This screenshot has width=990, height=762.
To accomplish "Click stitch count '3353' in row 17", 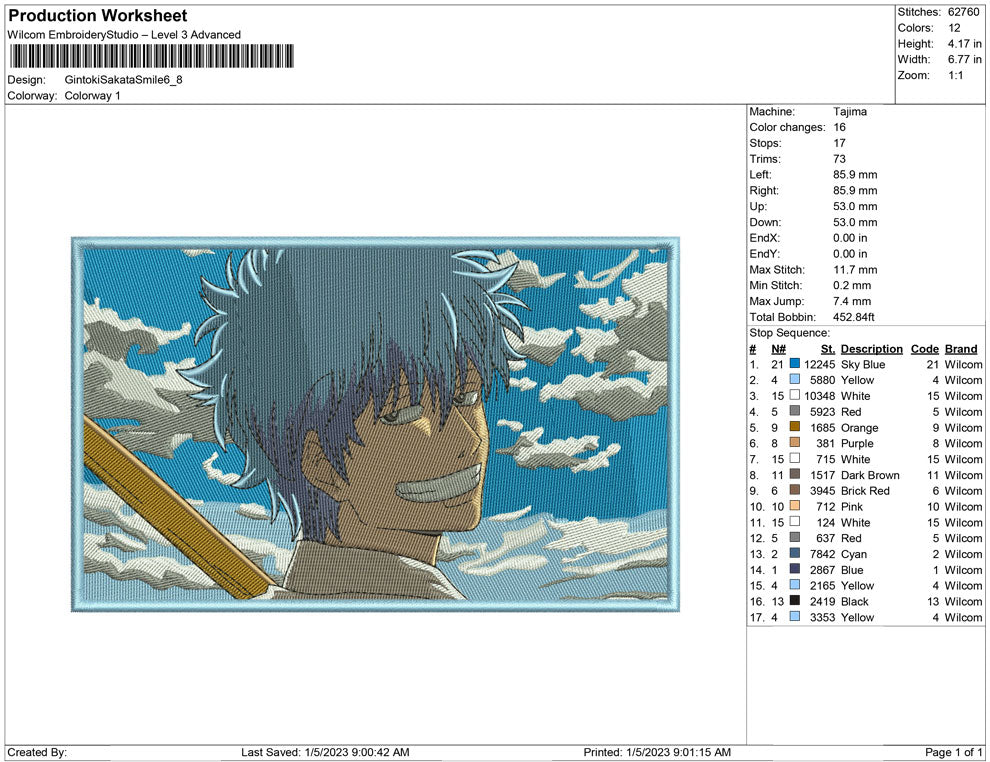I will pos(823,617).
